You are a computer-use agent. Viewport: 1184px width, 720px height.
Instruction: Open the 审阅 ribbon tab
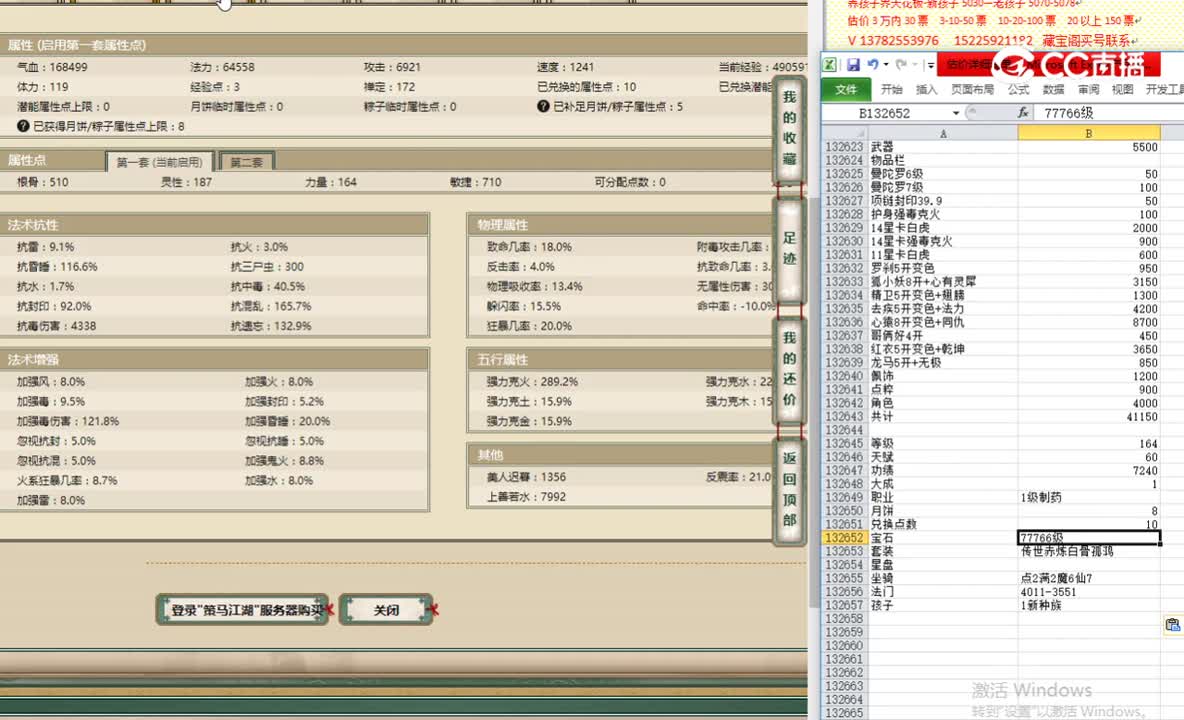click(x=1088, y=89)
